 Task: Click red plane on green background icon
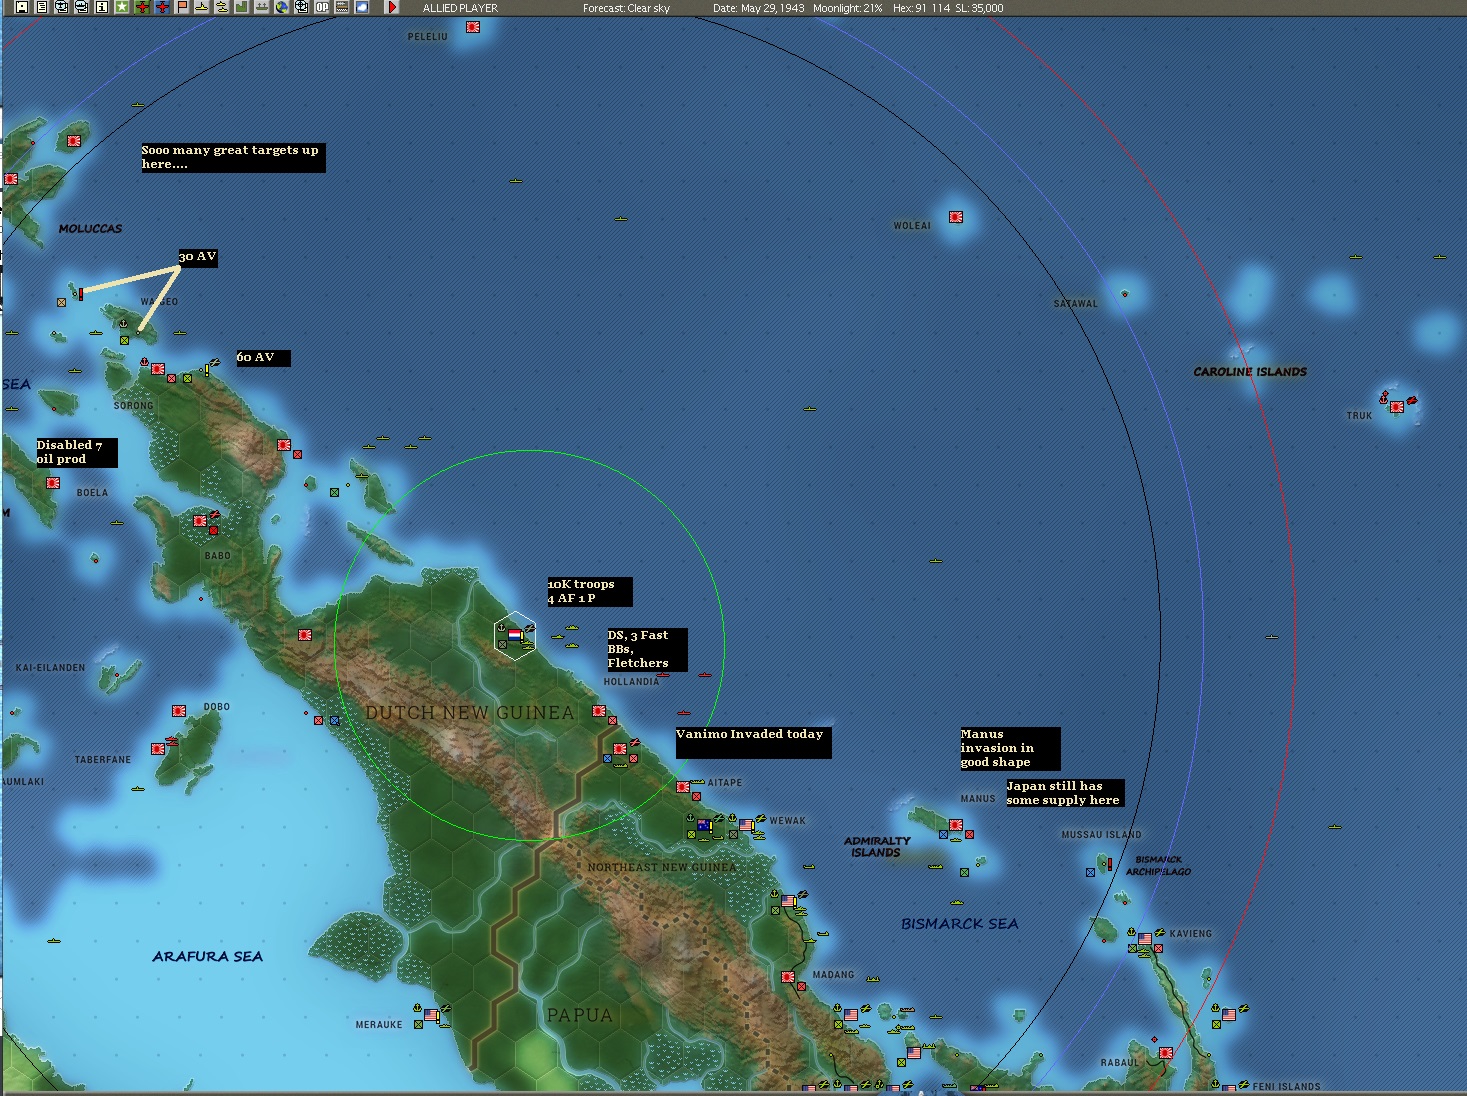(142, 7)
